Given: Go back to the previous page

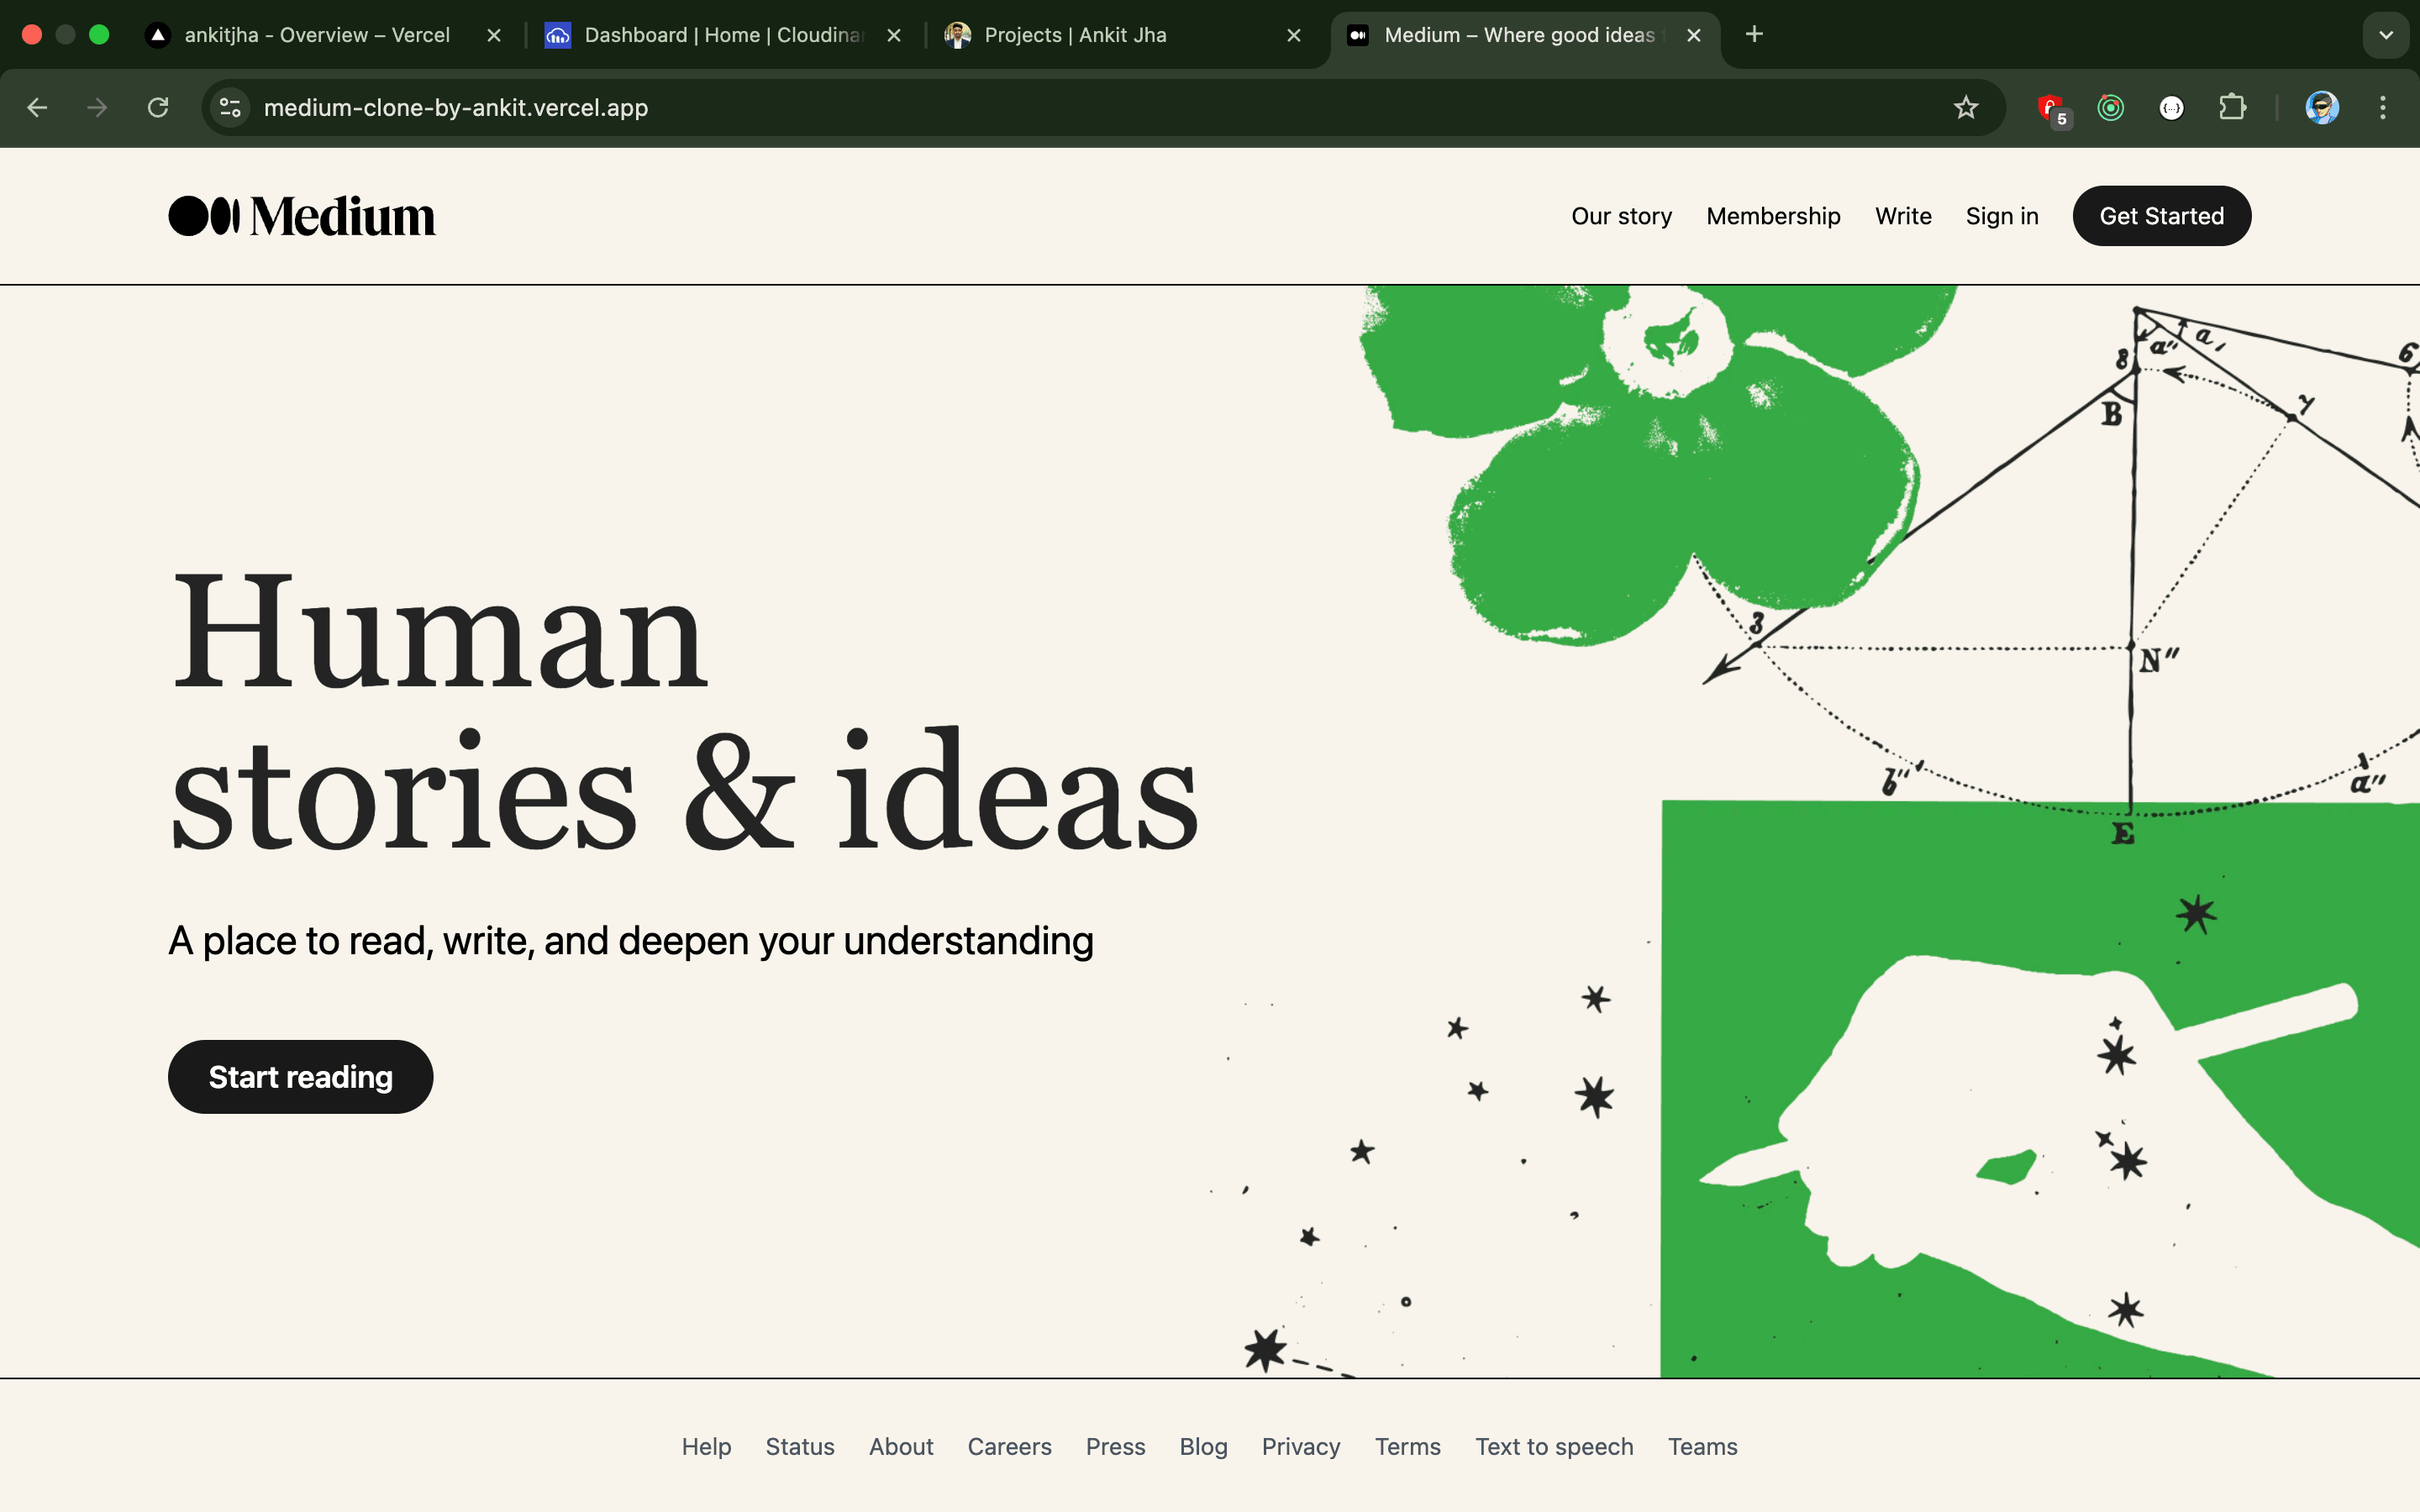Looking at the screenshot, I should (37, 107).
